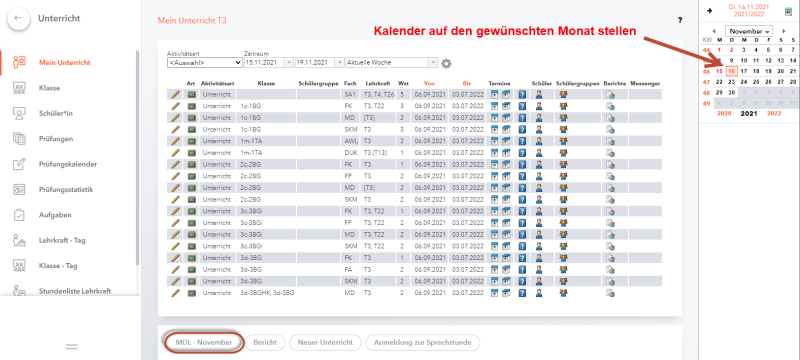Viewport: 800px width, 360px height.
Task: Open Klasse in the sidebar
Action: pyautogui.click(x=49, y=88)
